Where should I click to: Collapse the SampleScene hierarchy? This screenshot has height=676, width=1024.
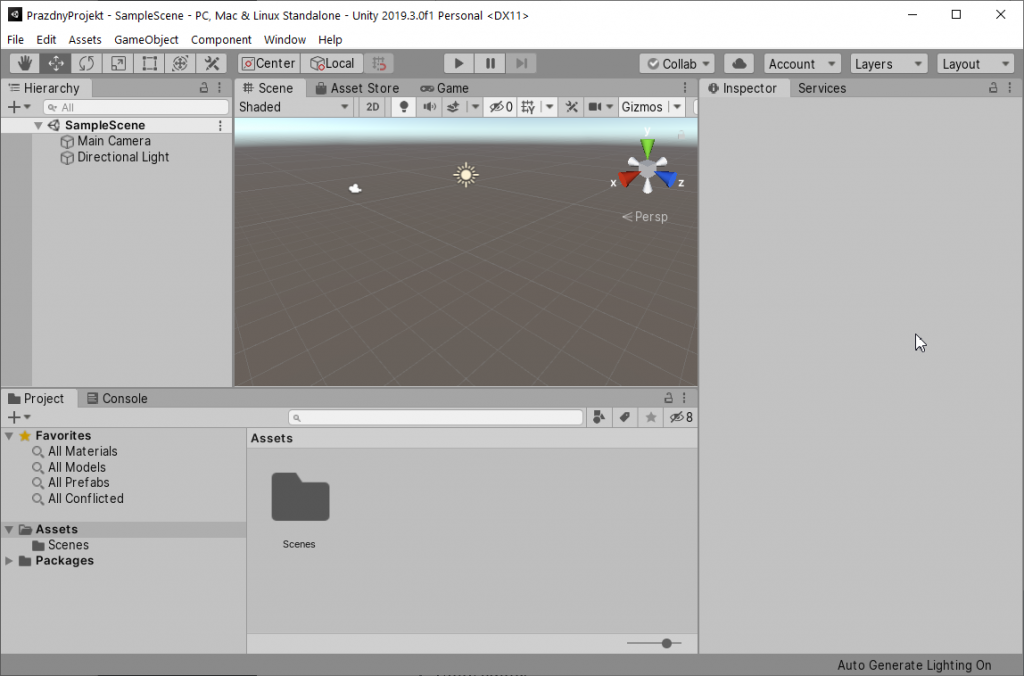point(39,125)
